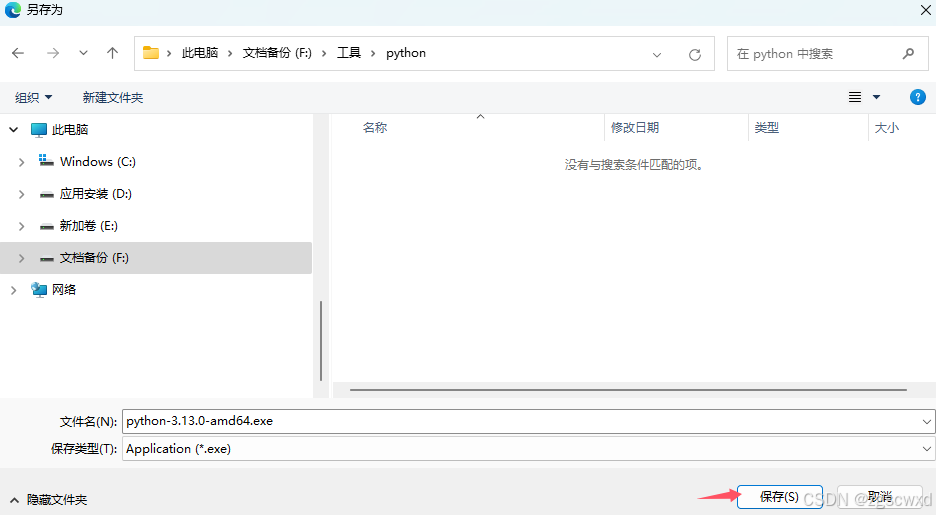Click the folder icon in the address bar
The image size is (936, 515).
tap(150, 53)
